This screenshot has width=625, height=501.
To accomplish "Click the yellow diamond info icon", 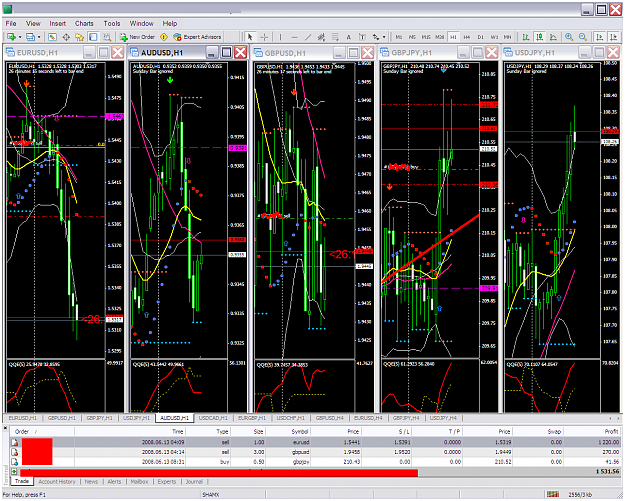I will [164, 37].
